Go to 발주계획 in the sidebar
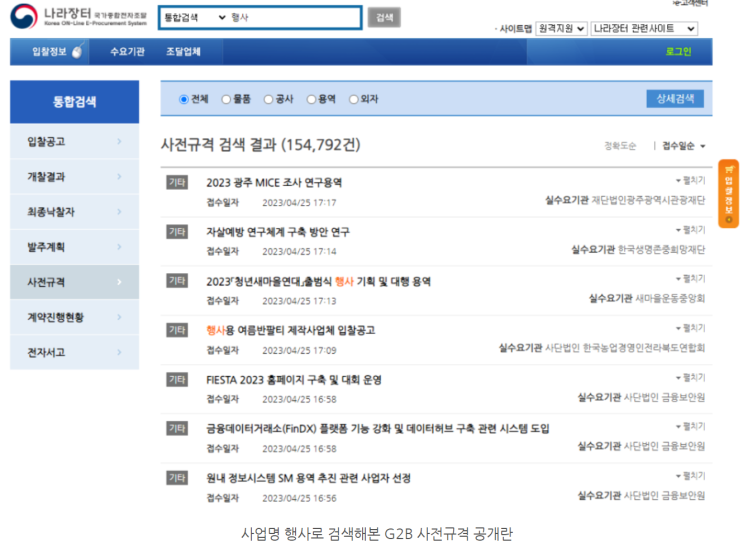The height and width of the screenshot is (548, 743). (74, 247)
